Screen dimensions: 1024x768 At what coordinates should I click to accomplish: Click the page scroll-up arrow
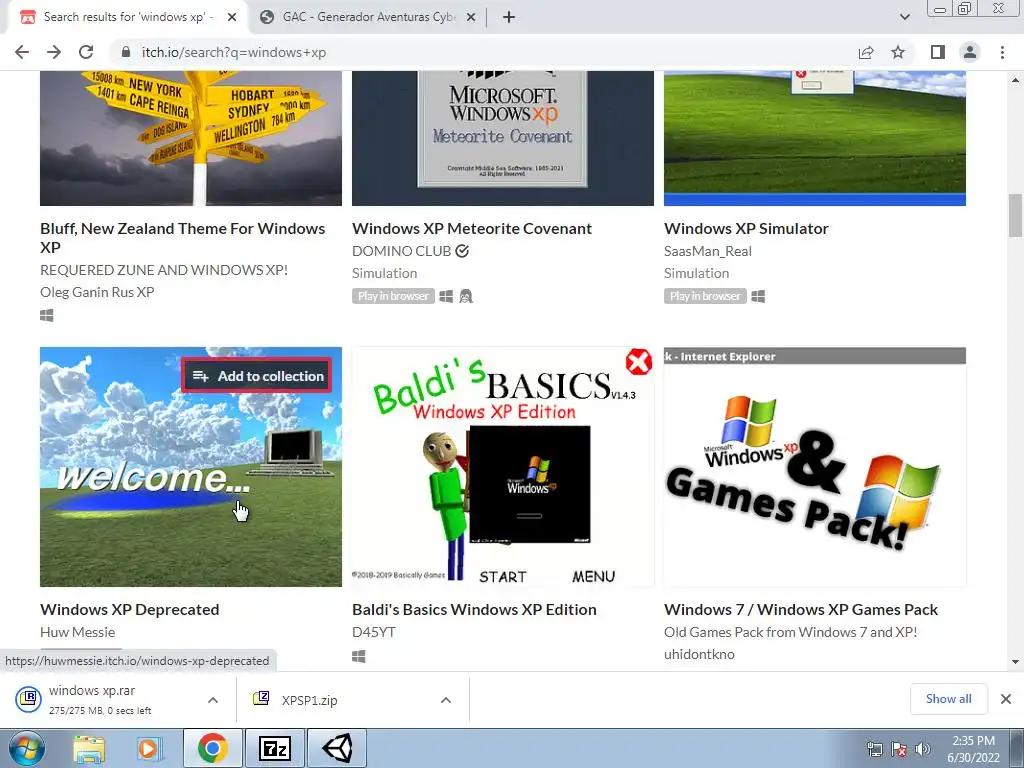(1016, 80)
